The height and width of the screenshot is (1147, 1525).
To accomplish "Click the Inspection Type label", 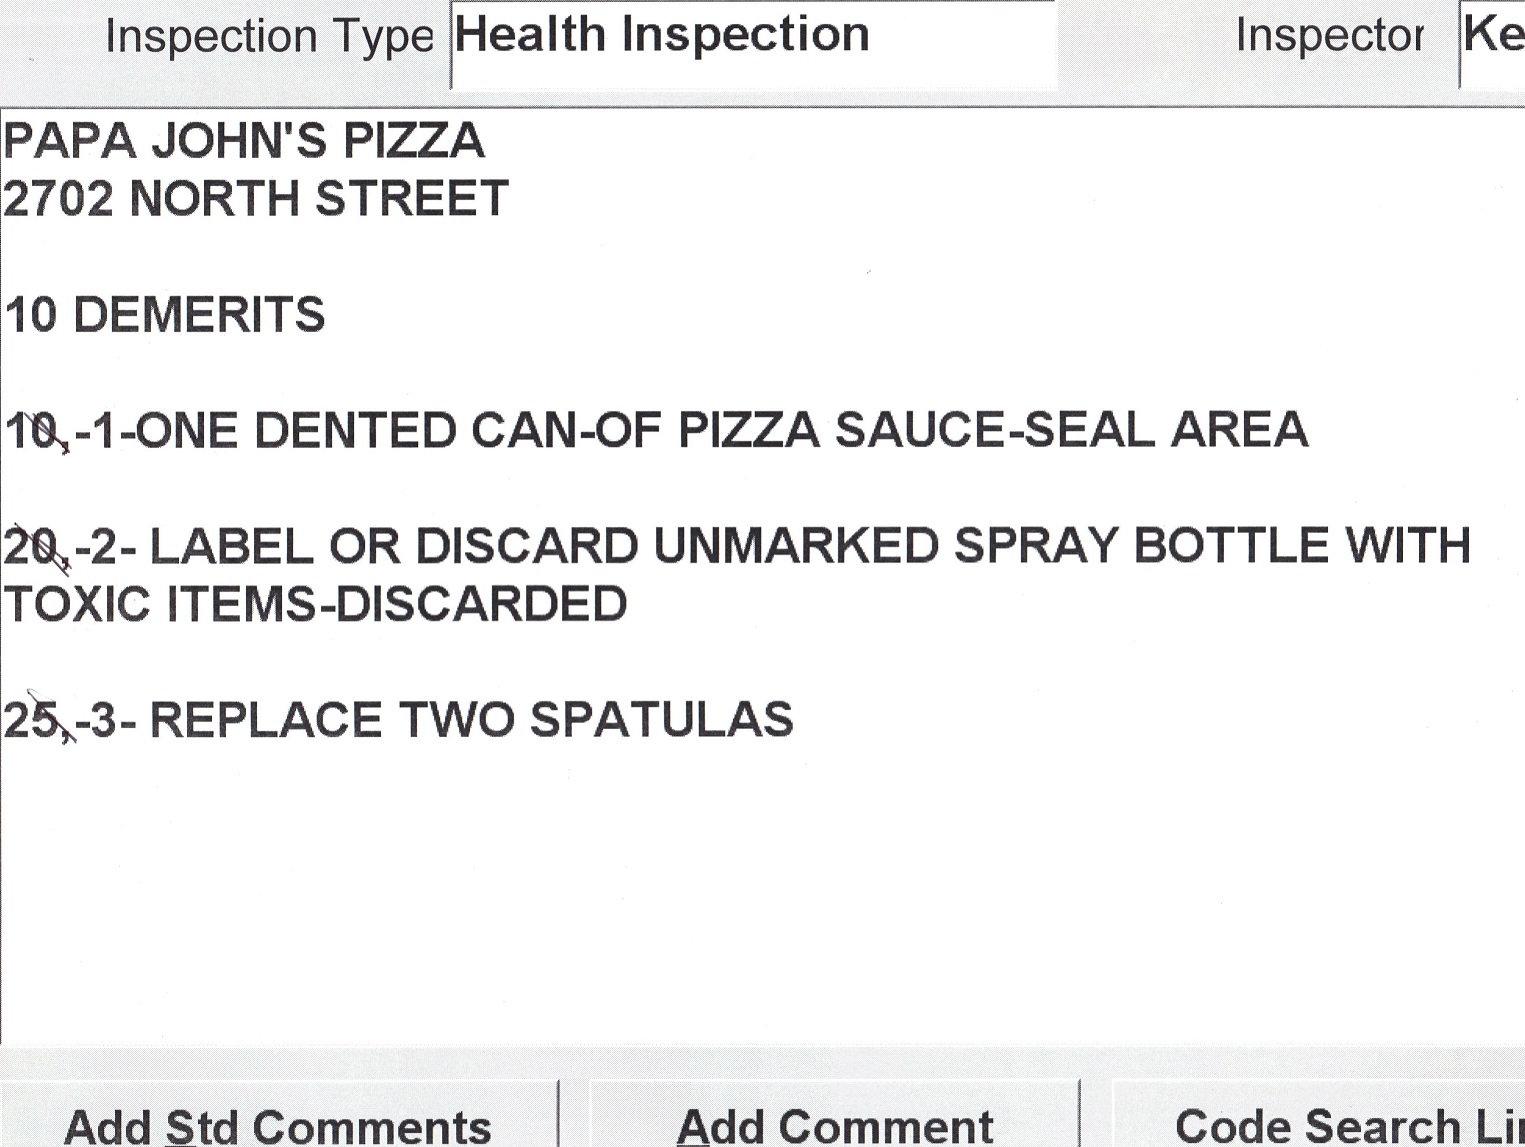I will point(269,38).
